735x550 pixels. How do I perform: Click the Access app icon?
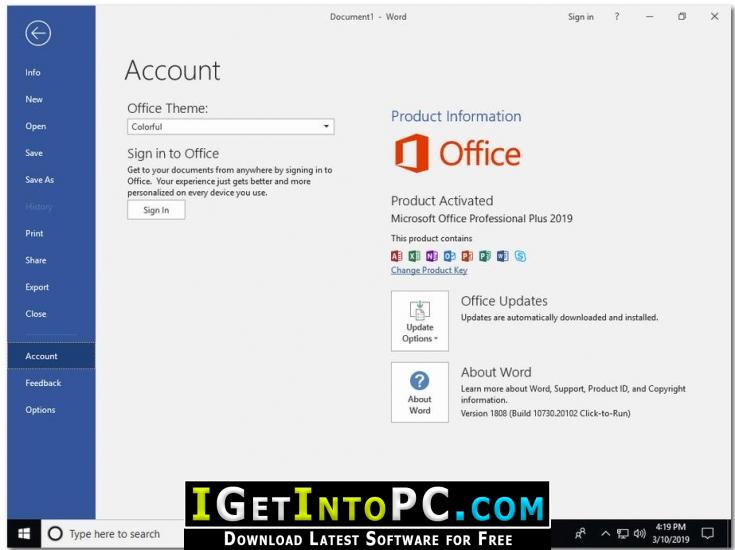(x=397, y=256)
